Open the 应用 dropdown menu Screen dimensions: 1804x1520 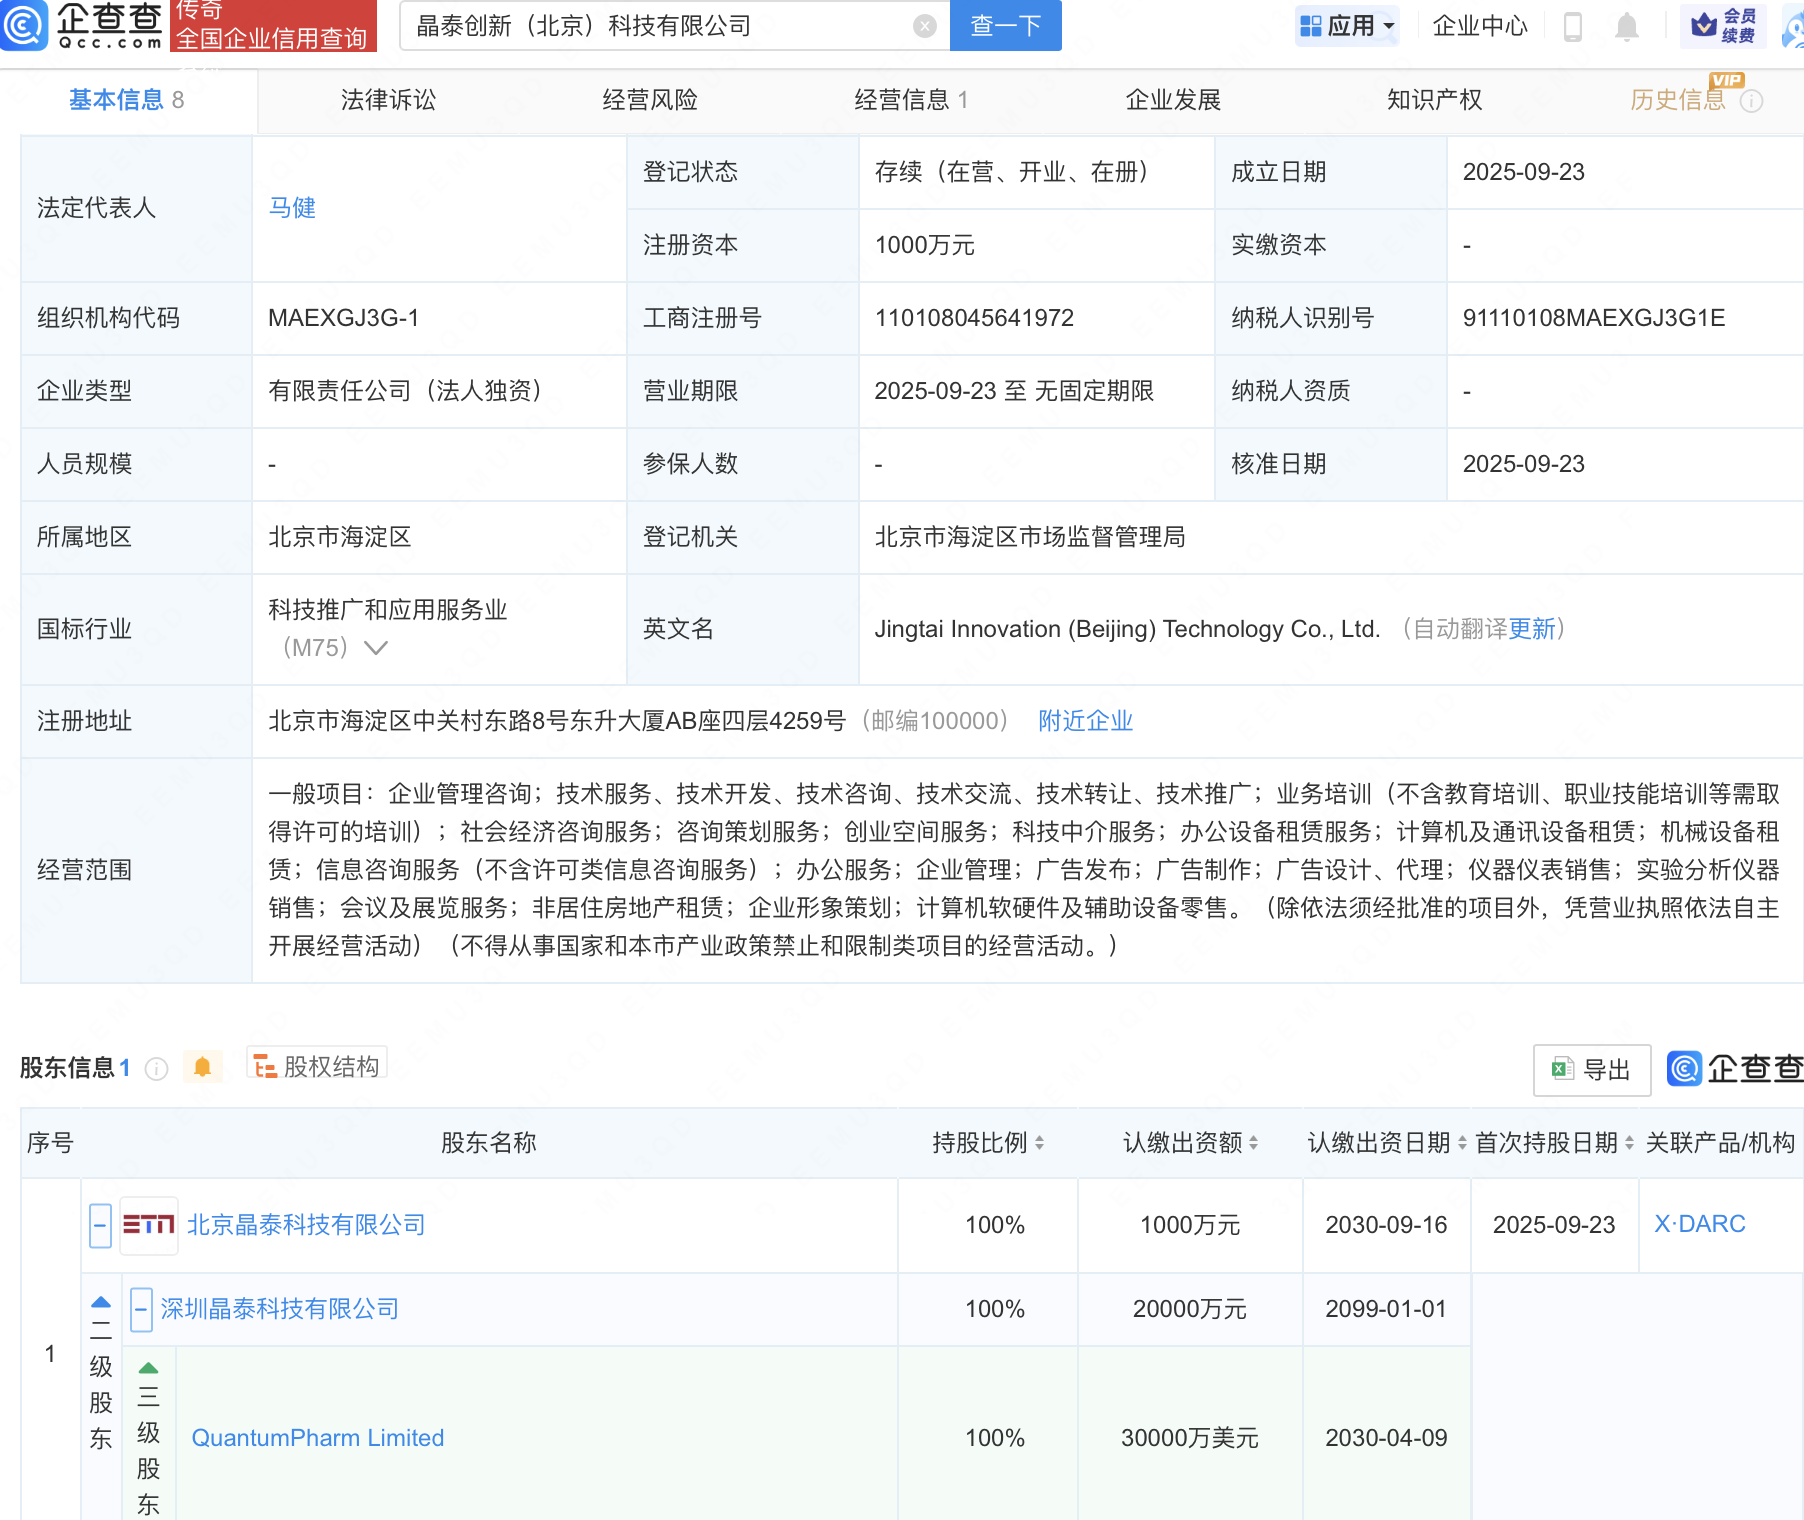point(1347,26)
